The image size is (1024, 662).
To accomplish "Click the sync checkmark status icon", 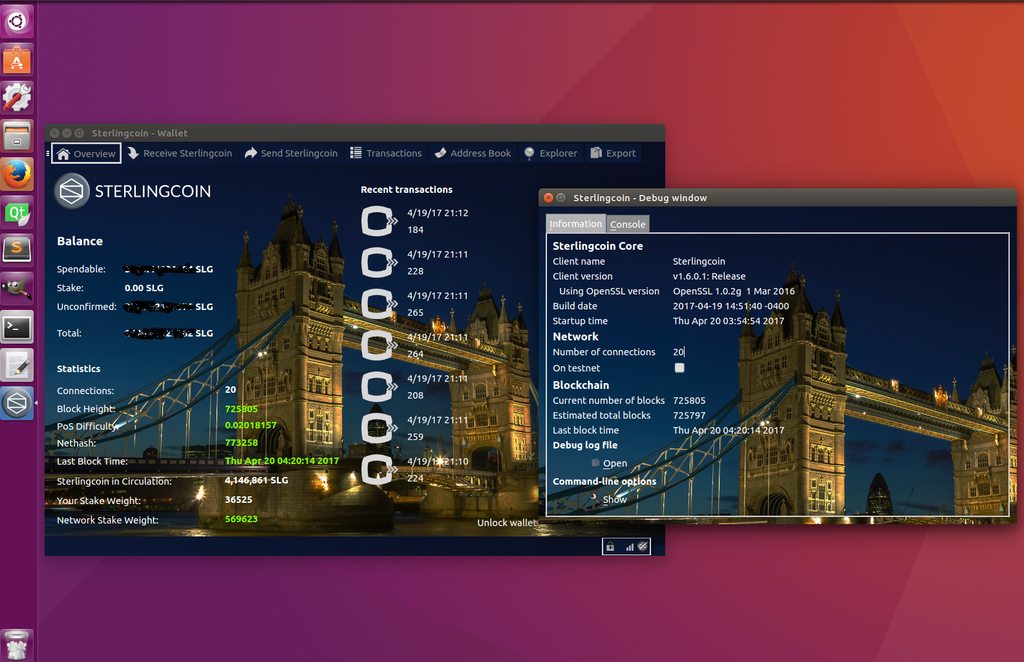I will pyautogui.click(x=643, y=546).
